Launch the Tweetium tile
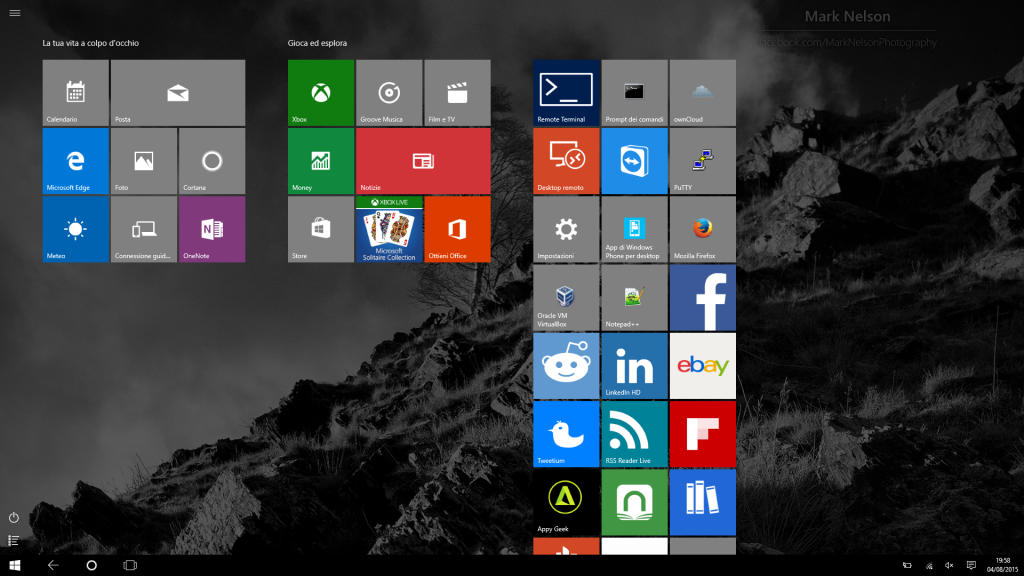The image size is (1024, 576). point(566,434)
